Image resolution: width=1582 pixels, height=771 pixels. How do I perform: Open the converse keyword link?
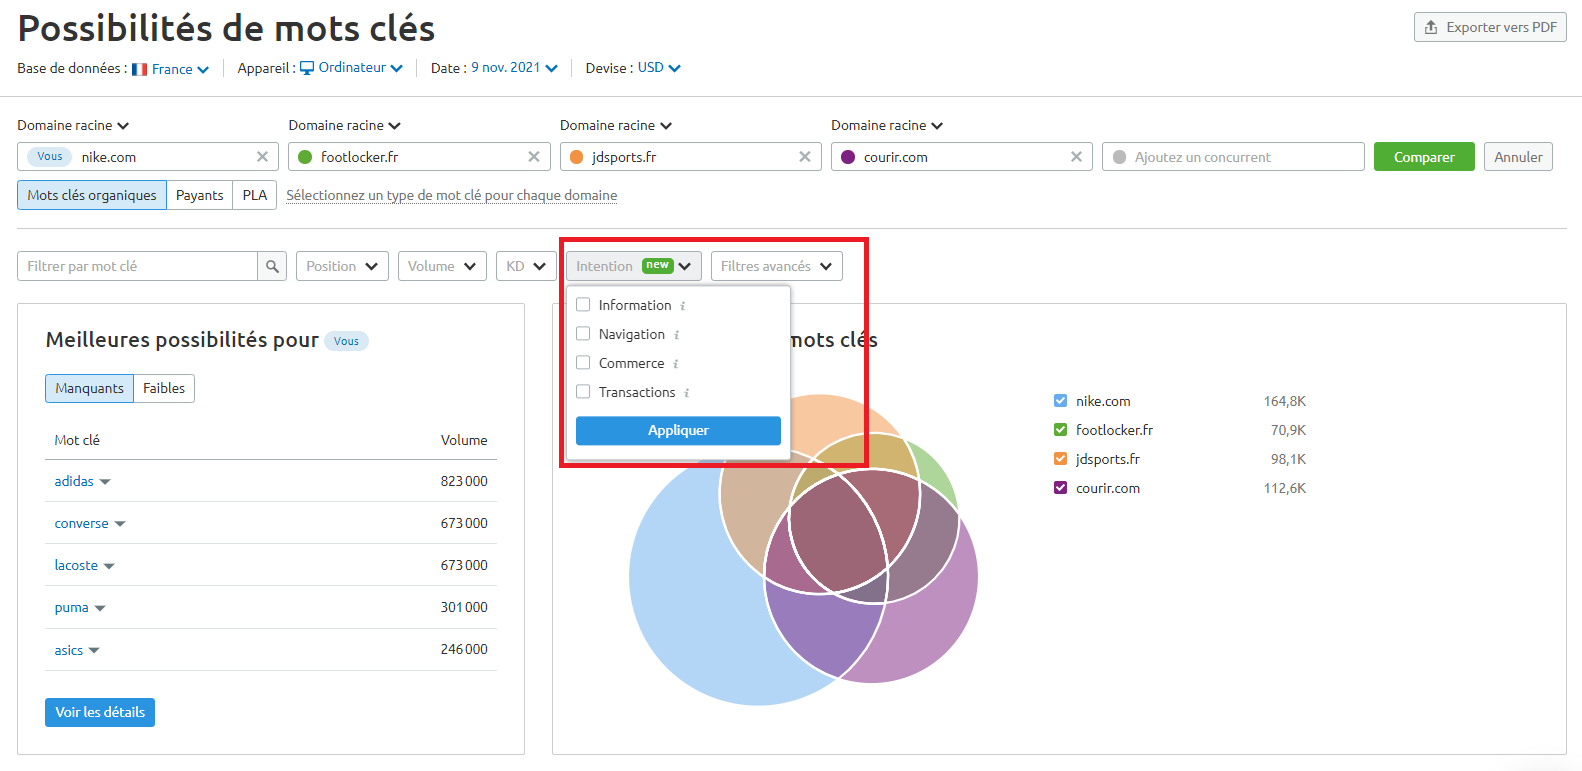tap(81, 523)
